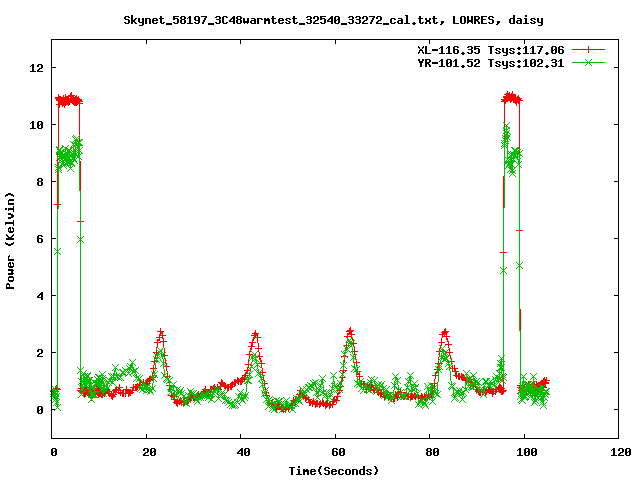Click the Time(Seconds) x-axis label
This screenshot has width=640, height=480.
point(334,471)
